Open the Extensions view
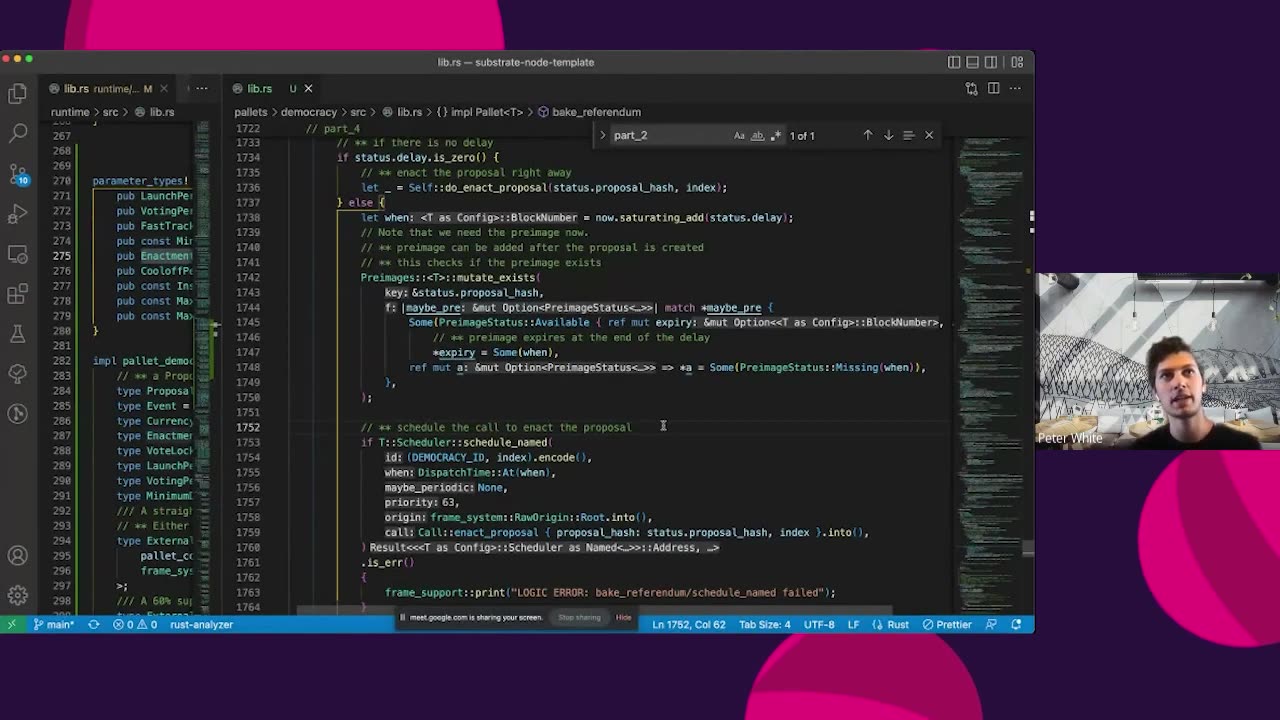The width and height of the screenshot is (1280, 720). (17, 294)
